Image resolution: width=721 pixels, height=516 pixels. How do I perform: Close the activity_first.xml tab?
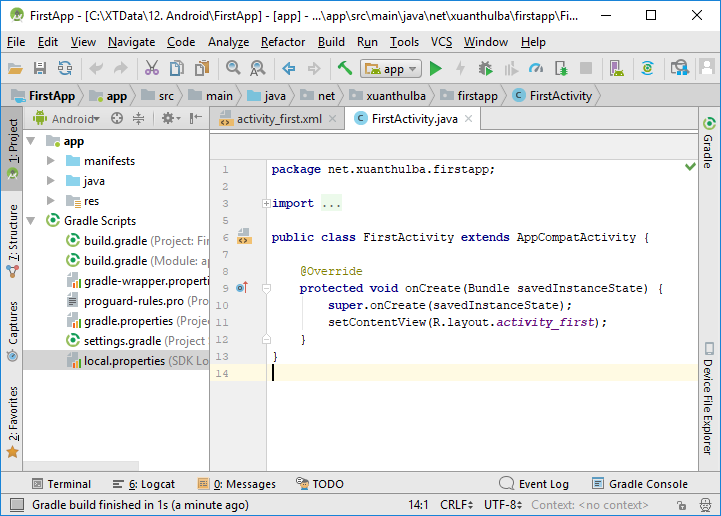point(332,119)
